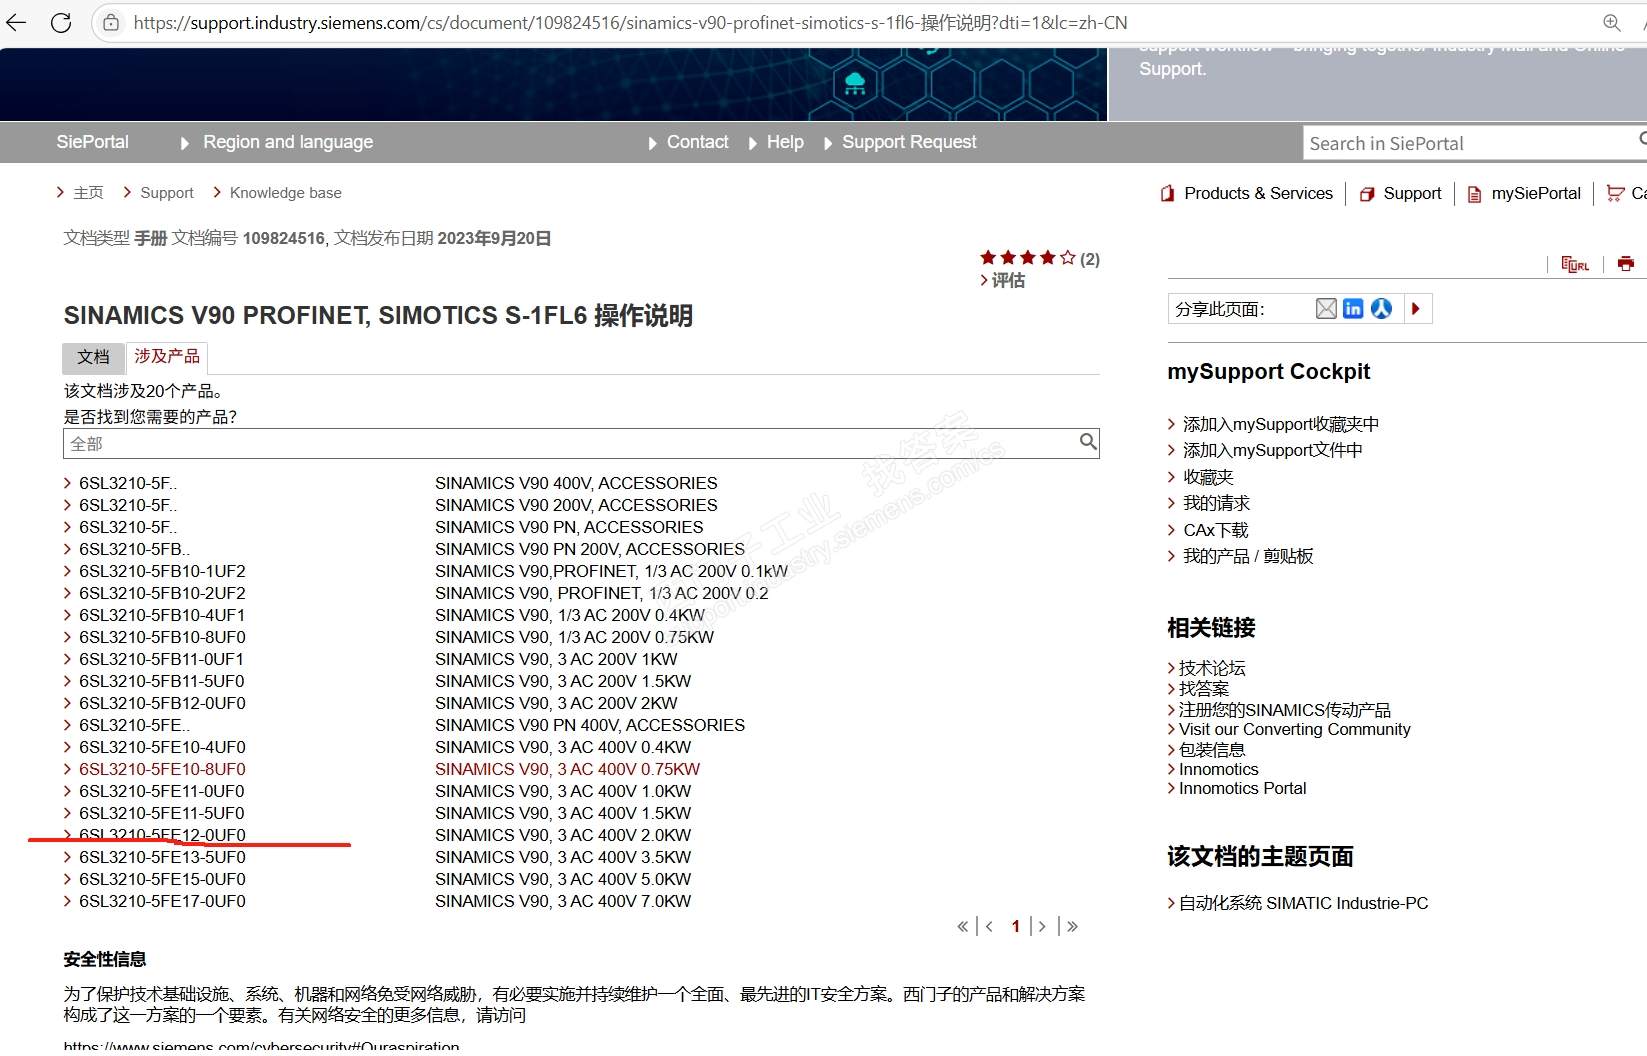Select the 涉及产品 tab
Image resolution: width=1647 pixels, height=1056 pixels.
pos(167,357)
